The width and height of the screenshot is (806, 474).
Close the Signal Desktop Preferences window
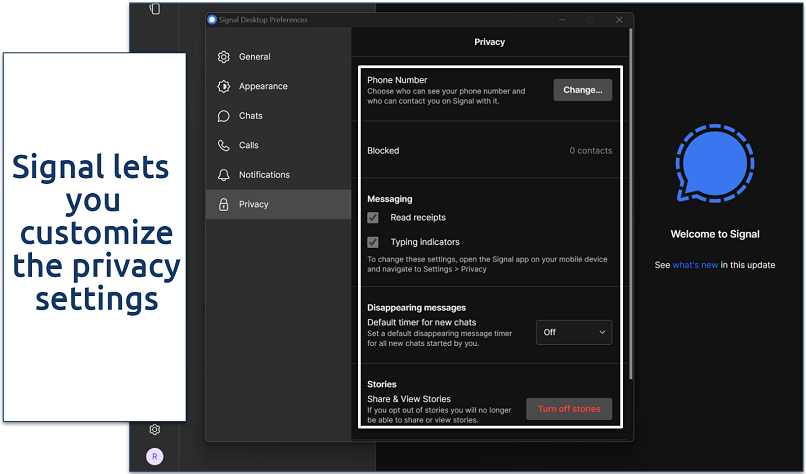pos(620,19)
